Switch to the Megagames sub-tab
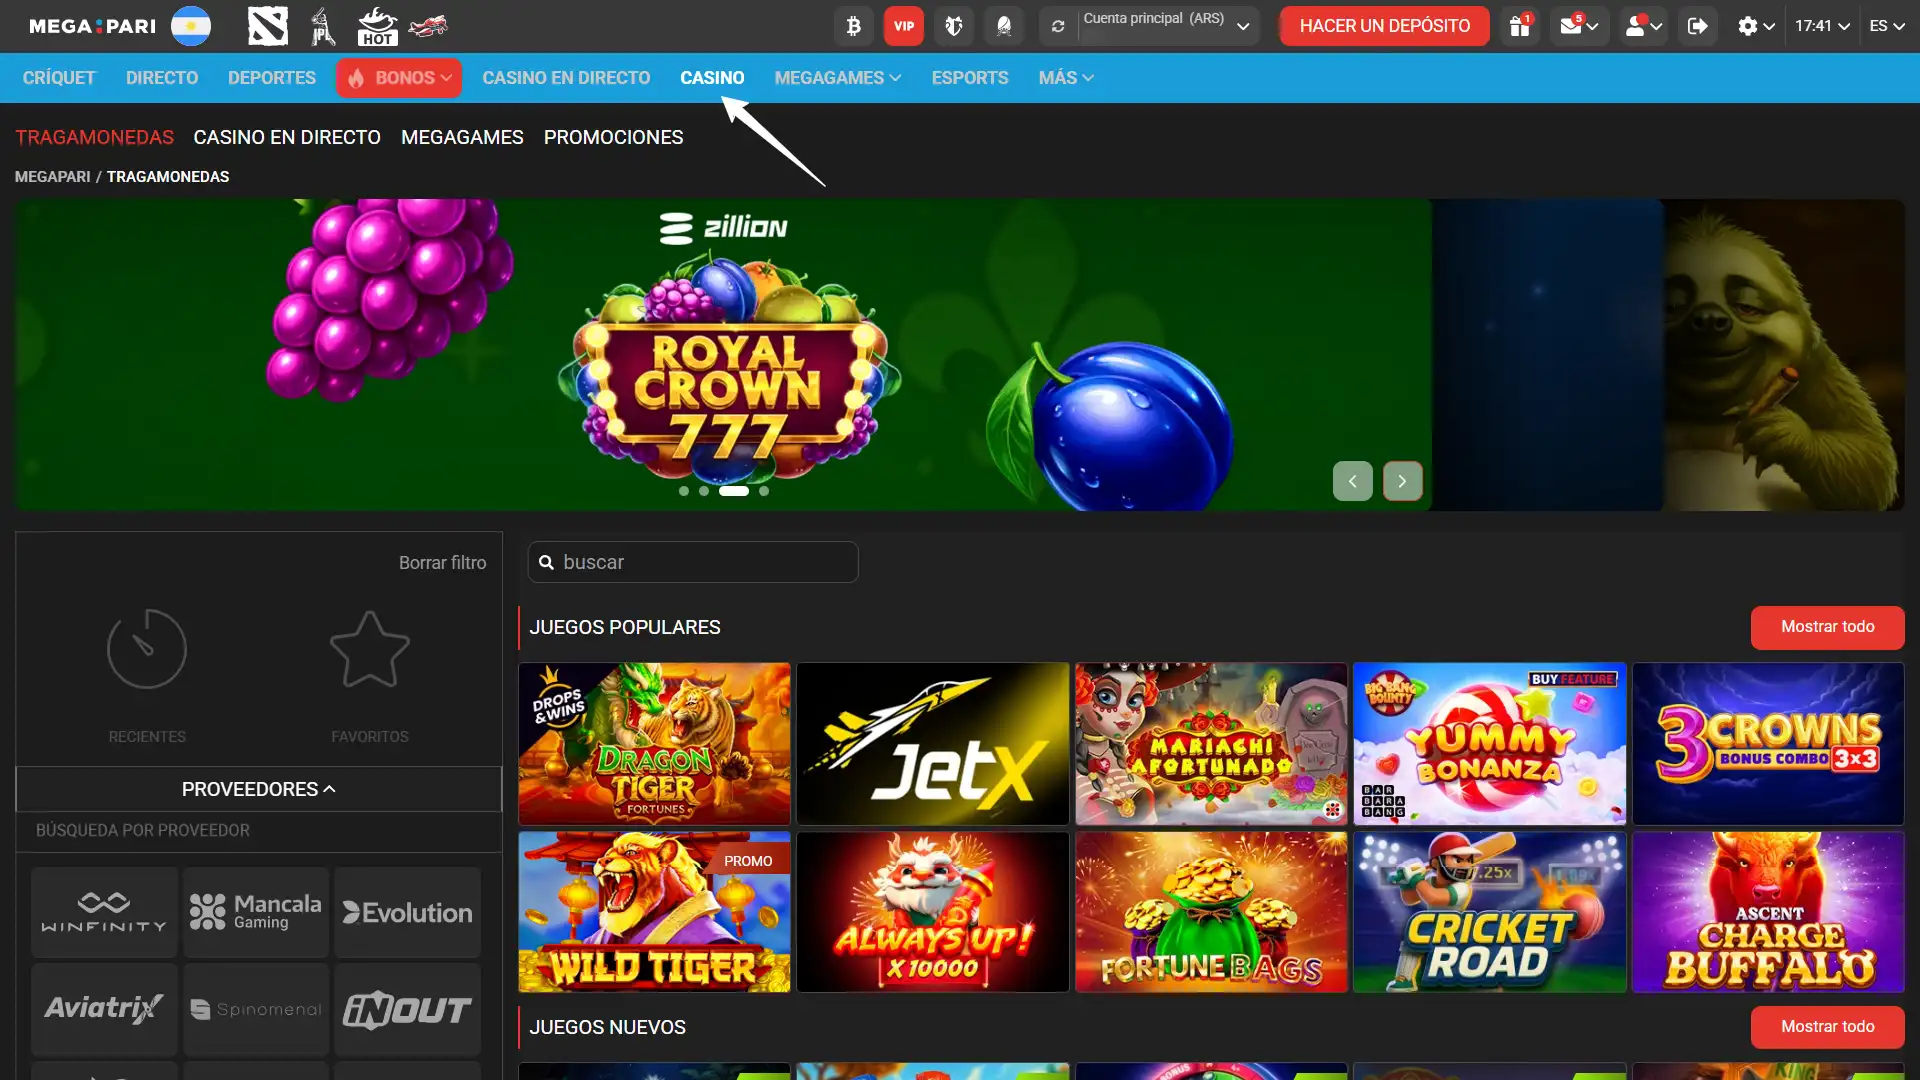 tap(462, 138)
